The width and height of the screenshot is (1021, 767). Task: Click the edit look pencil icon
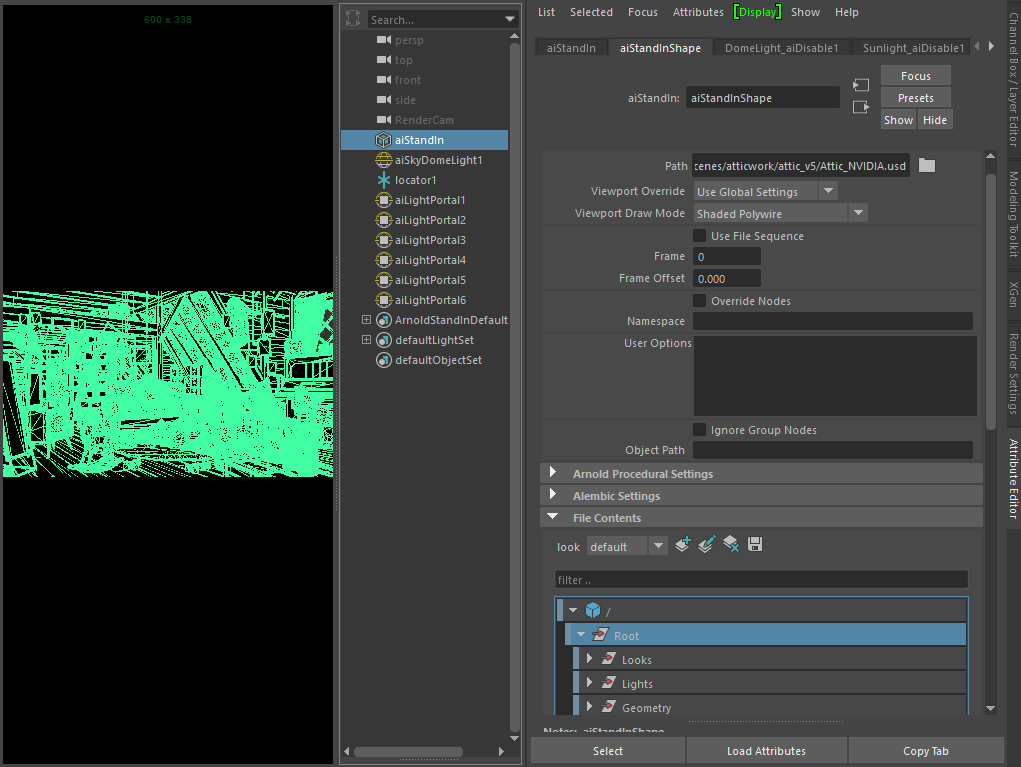pos(707,545)
